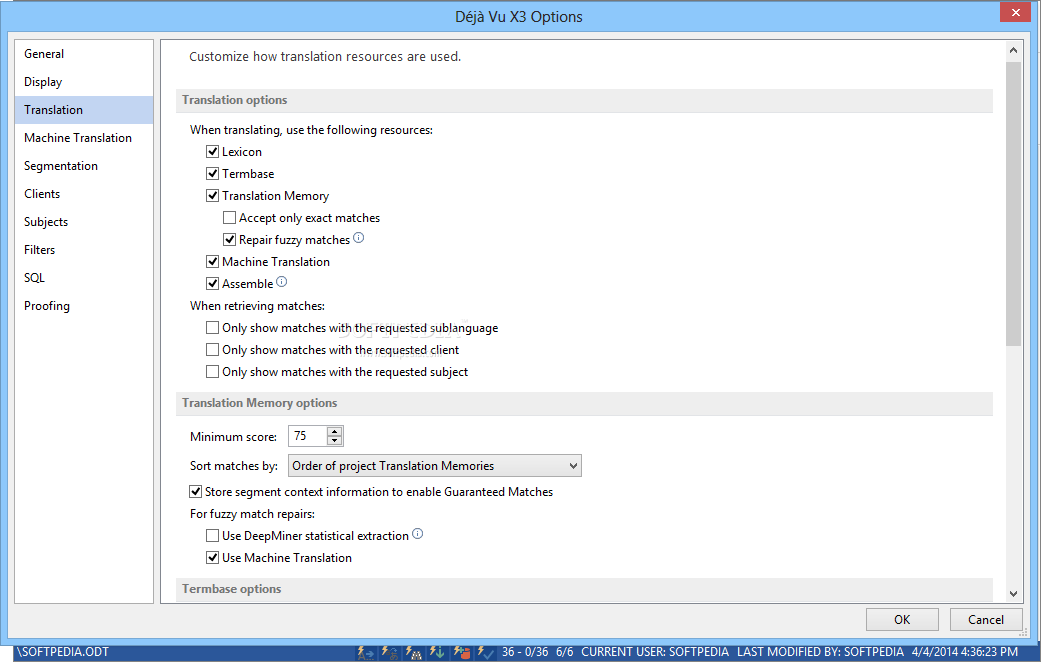Viewport: 1041px width, 662px height.
Task: Open the SQL options page
Action: [x=84, y=278]
